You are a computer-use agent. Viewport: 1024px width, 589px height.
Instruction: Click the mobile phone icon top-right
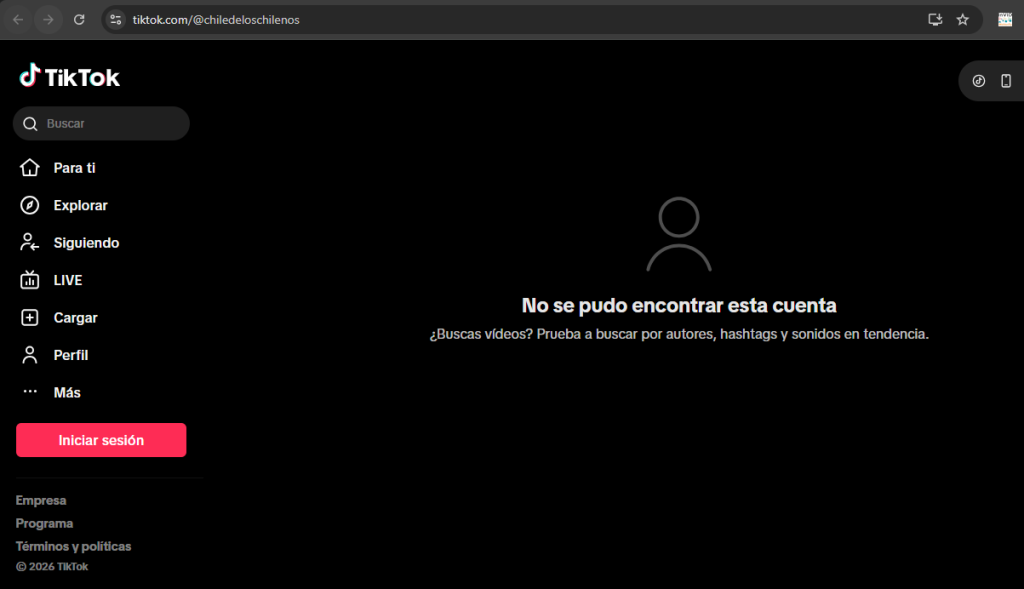(1006, 81)
